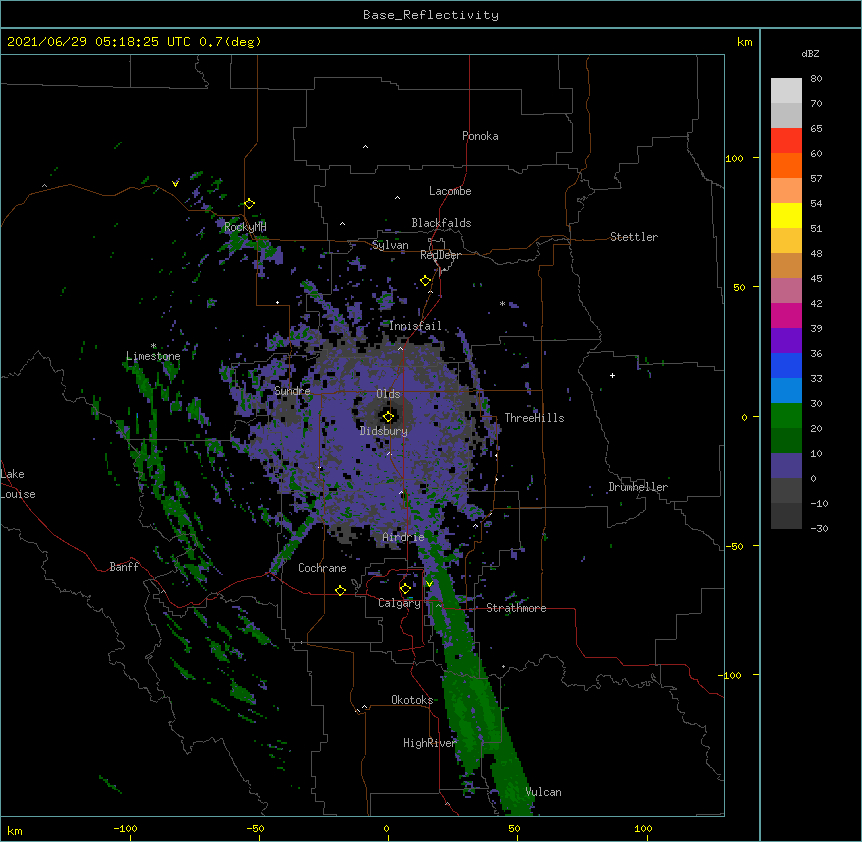Click the yellow diamond marker above Calgary label

click(405, 589)
